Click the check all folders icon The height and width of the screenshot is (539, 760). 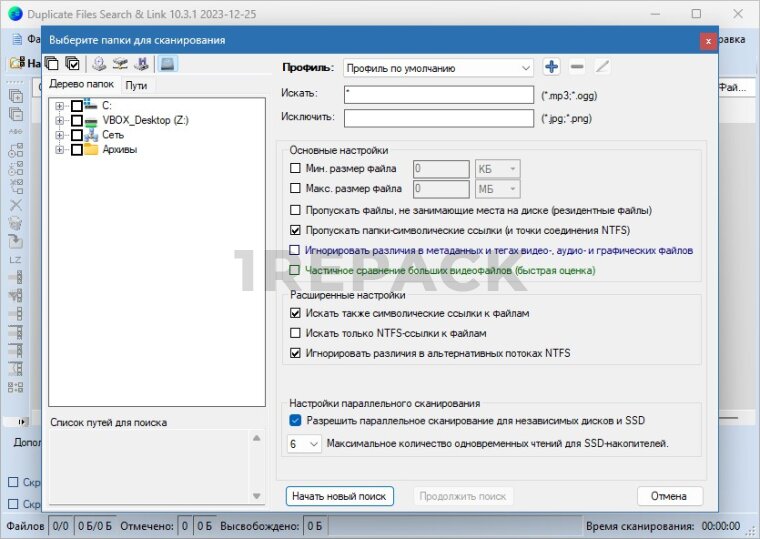[73, 64]
